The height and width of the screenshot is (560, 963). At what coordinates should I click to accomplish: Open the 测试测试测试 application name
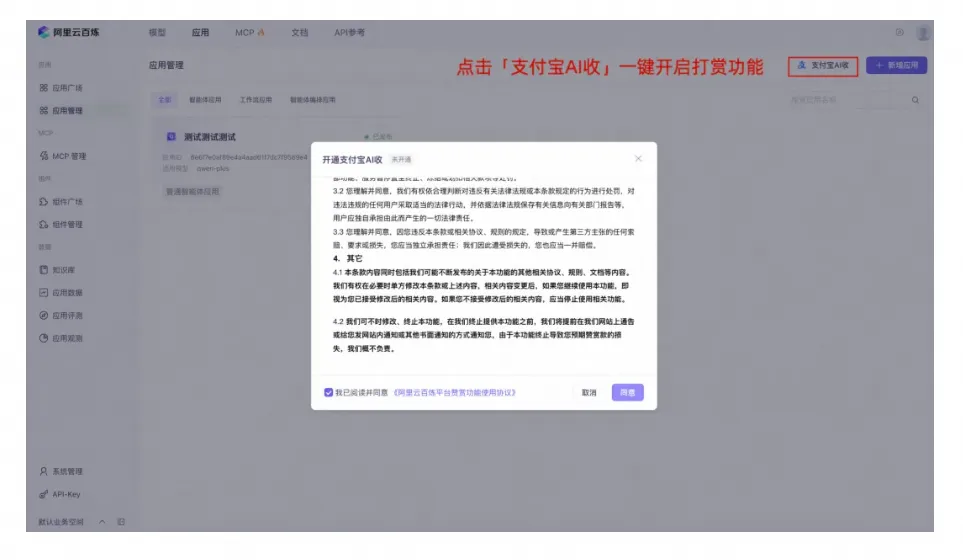click(209, 137)
